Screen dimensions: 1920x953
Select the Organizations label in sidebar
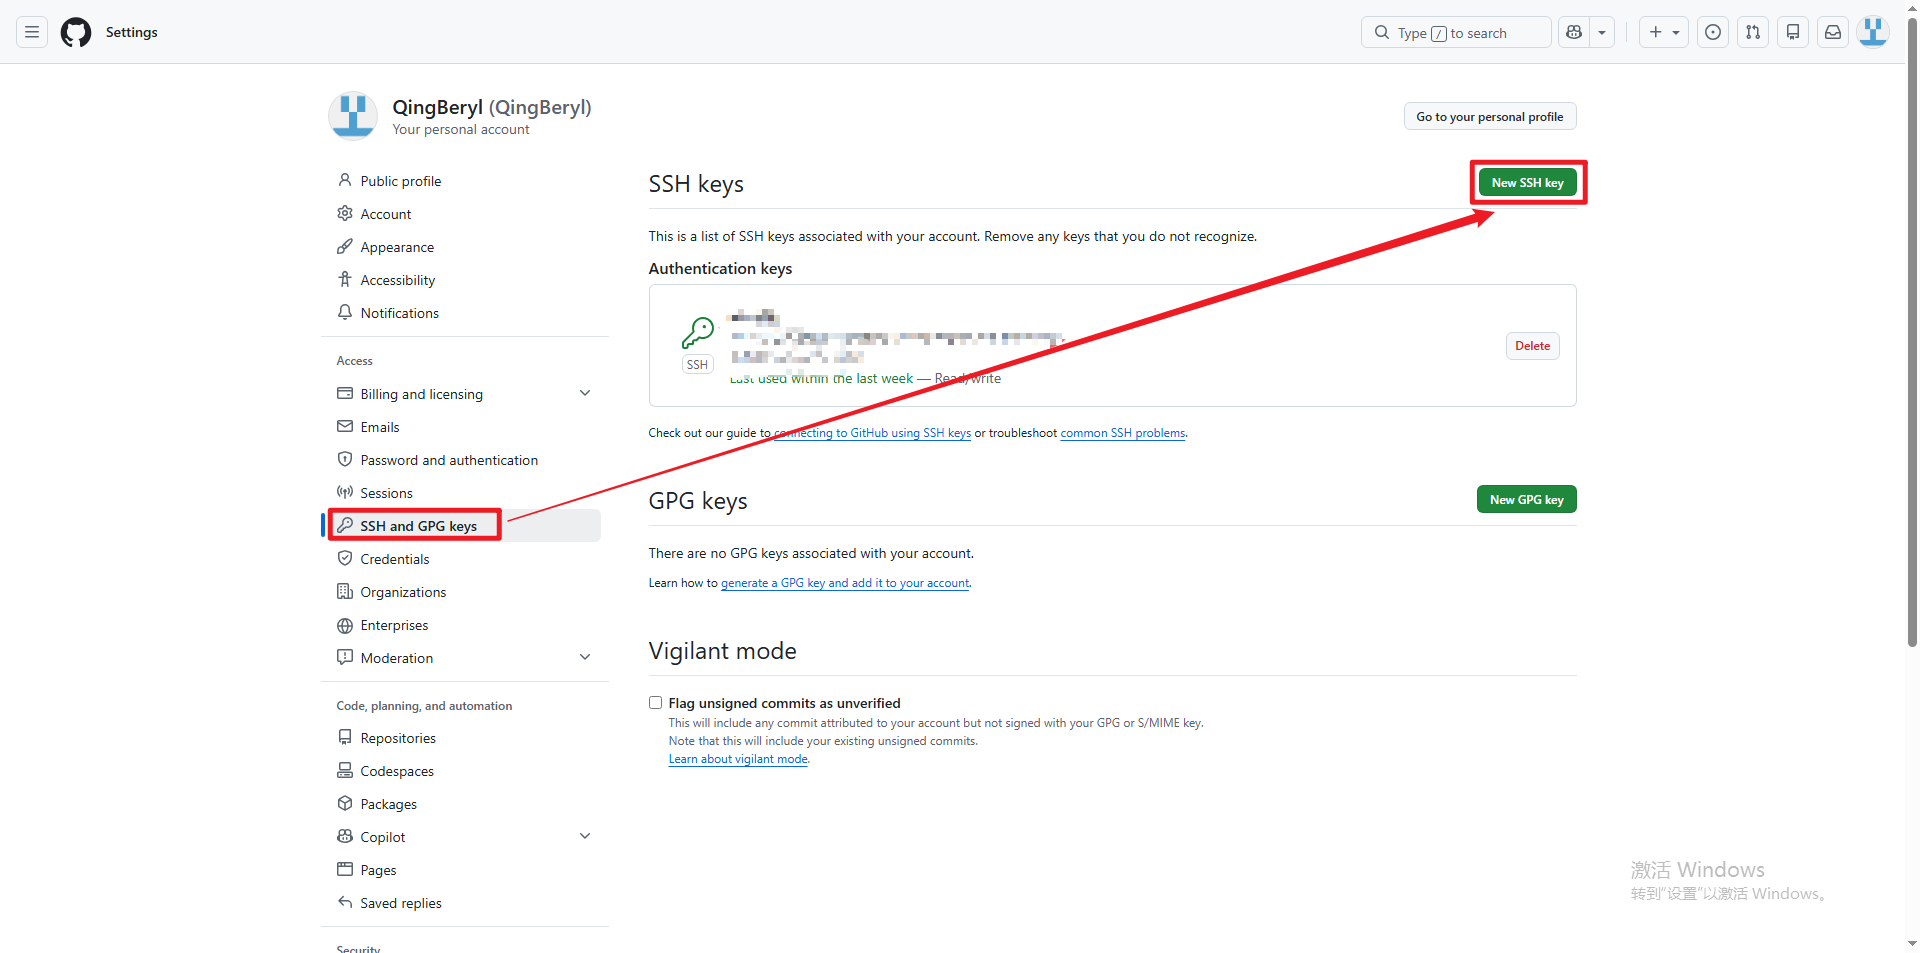click(403, 592)
